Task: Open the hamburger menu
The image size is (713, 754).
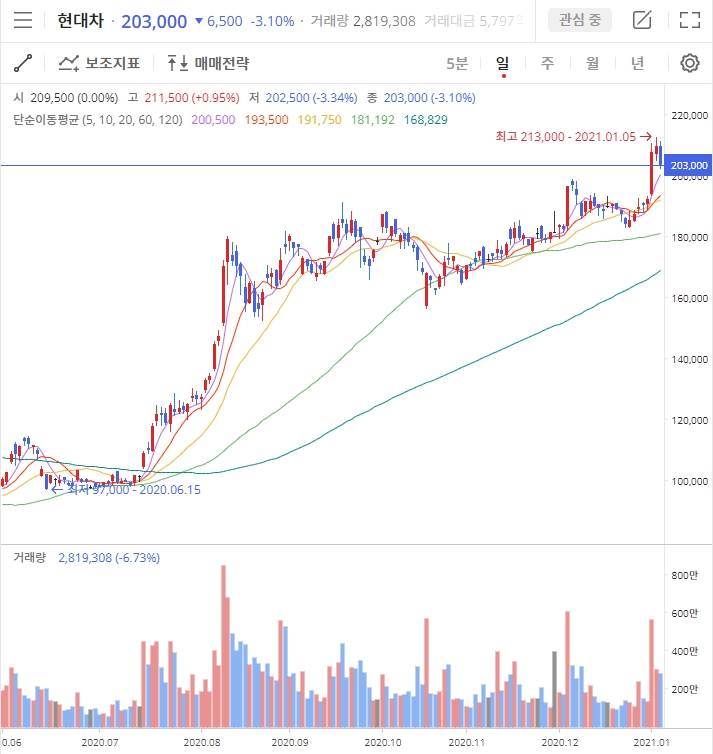Action: 23,21
